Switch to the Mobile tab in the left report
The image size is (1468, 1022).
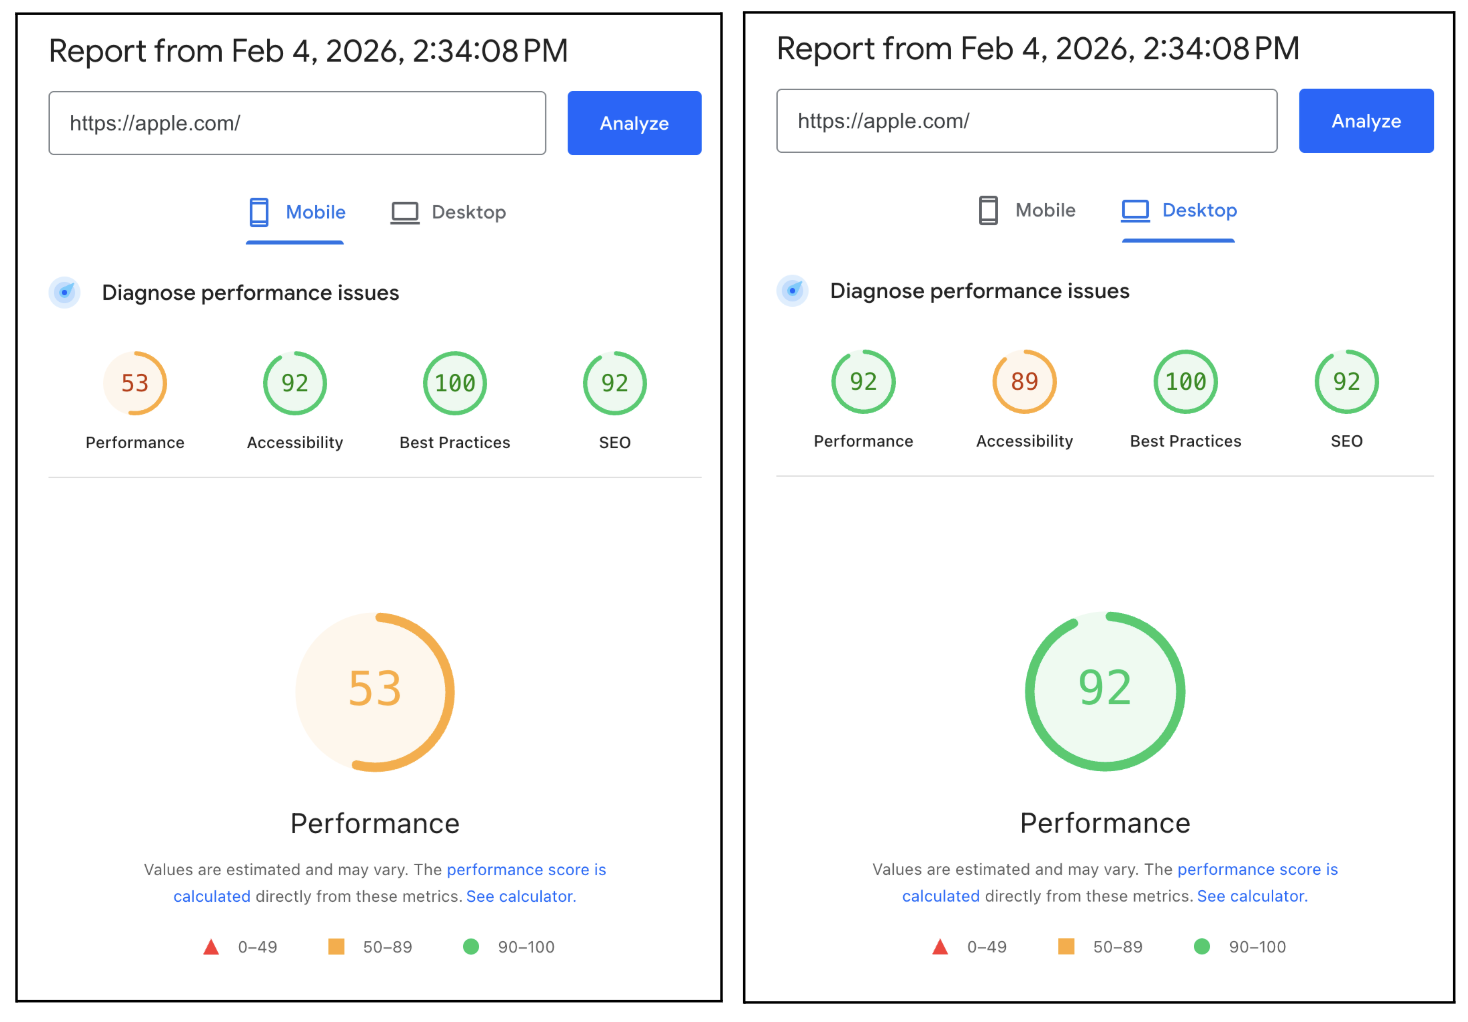click(x=295, y=212)
